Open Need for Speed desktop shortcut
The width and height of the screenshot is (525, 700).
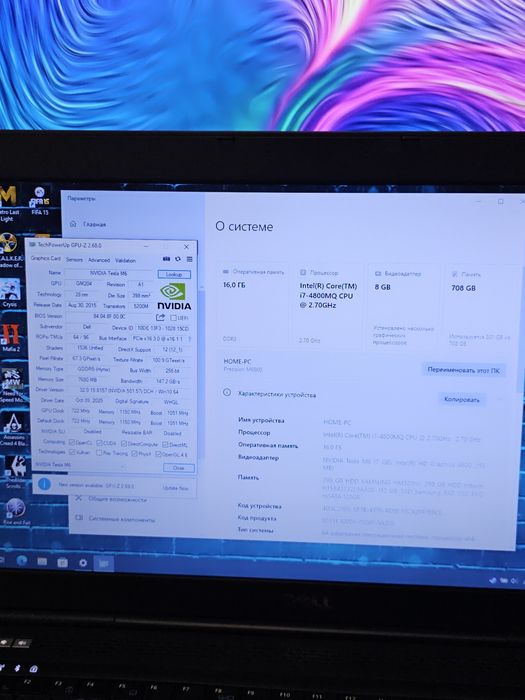pos(12,385)
